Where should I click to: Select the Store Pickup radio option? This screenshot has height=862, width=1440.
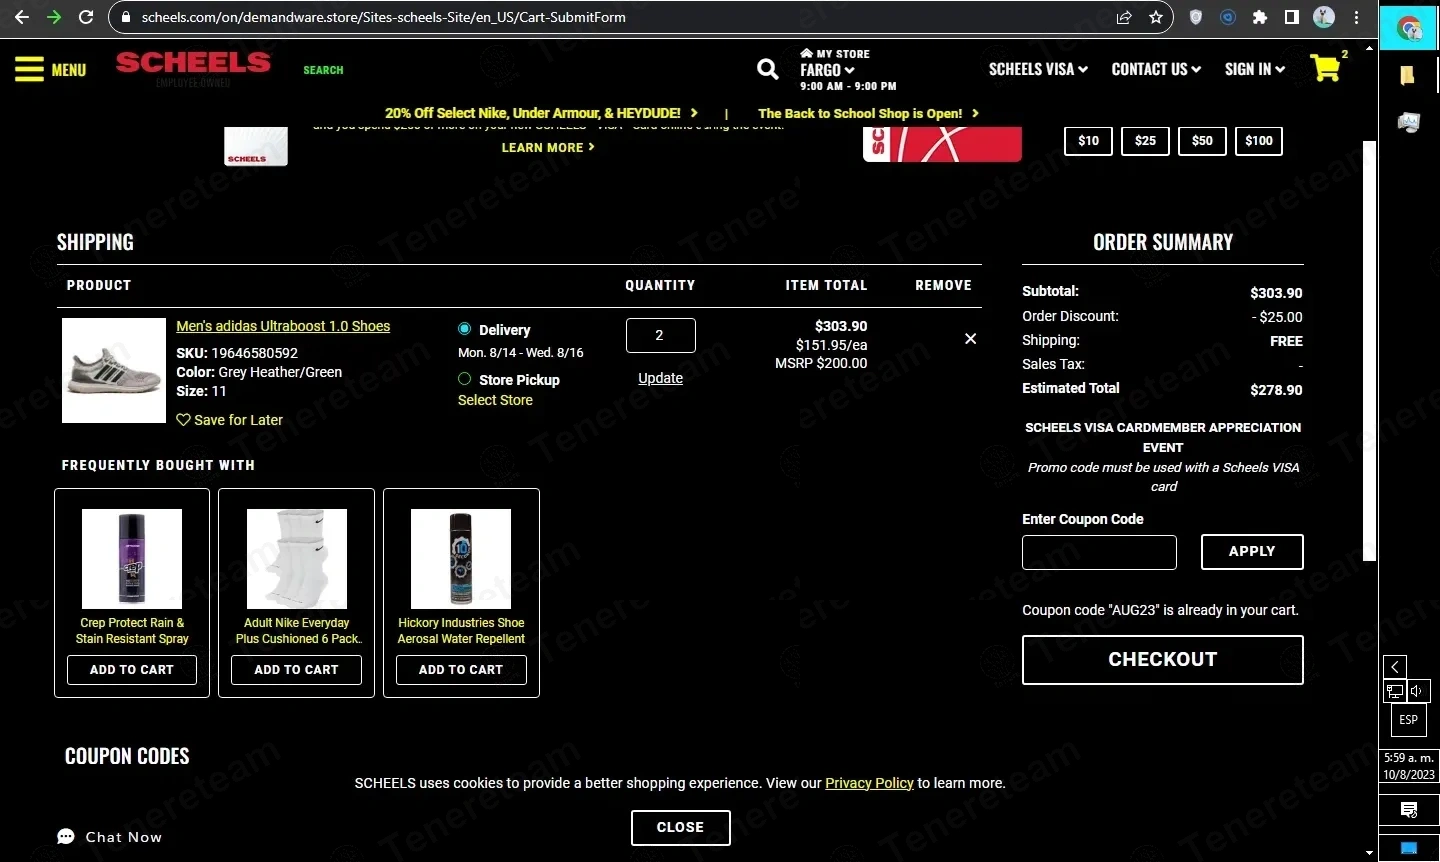tap(465, 379)
